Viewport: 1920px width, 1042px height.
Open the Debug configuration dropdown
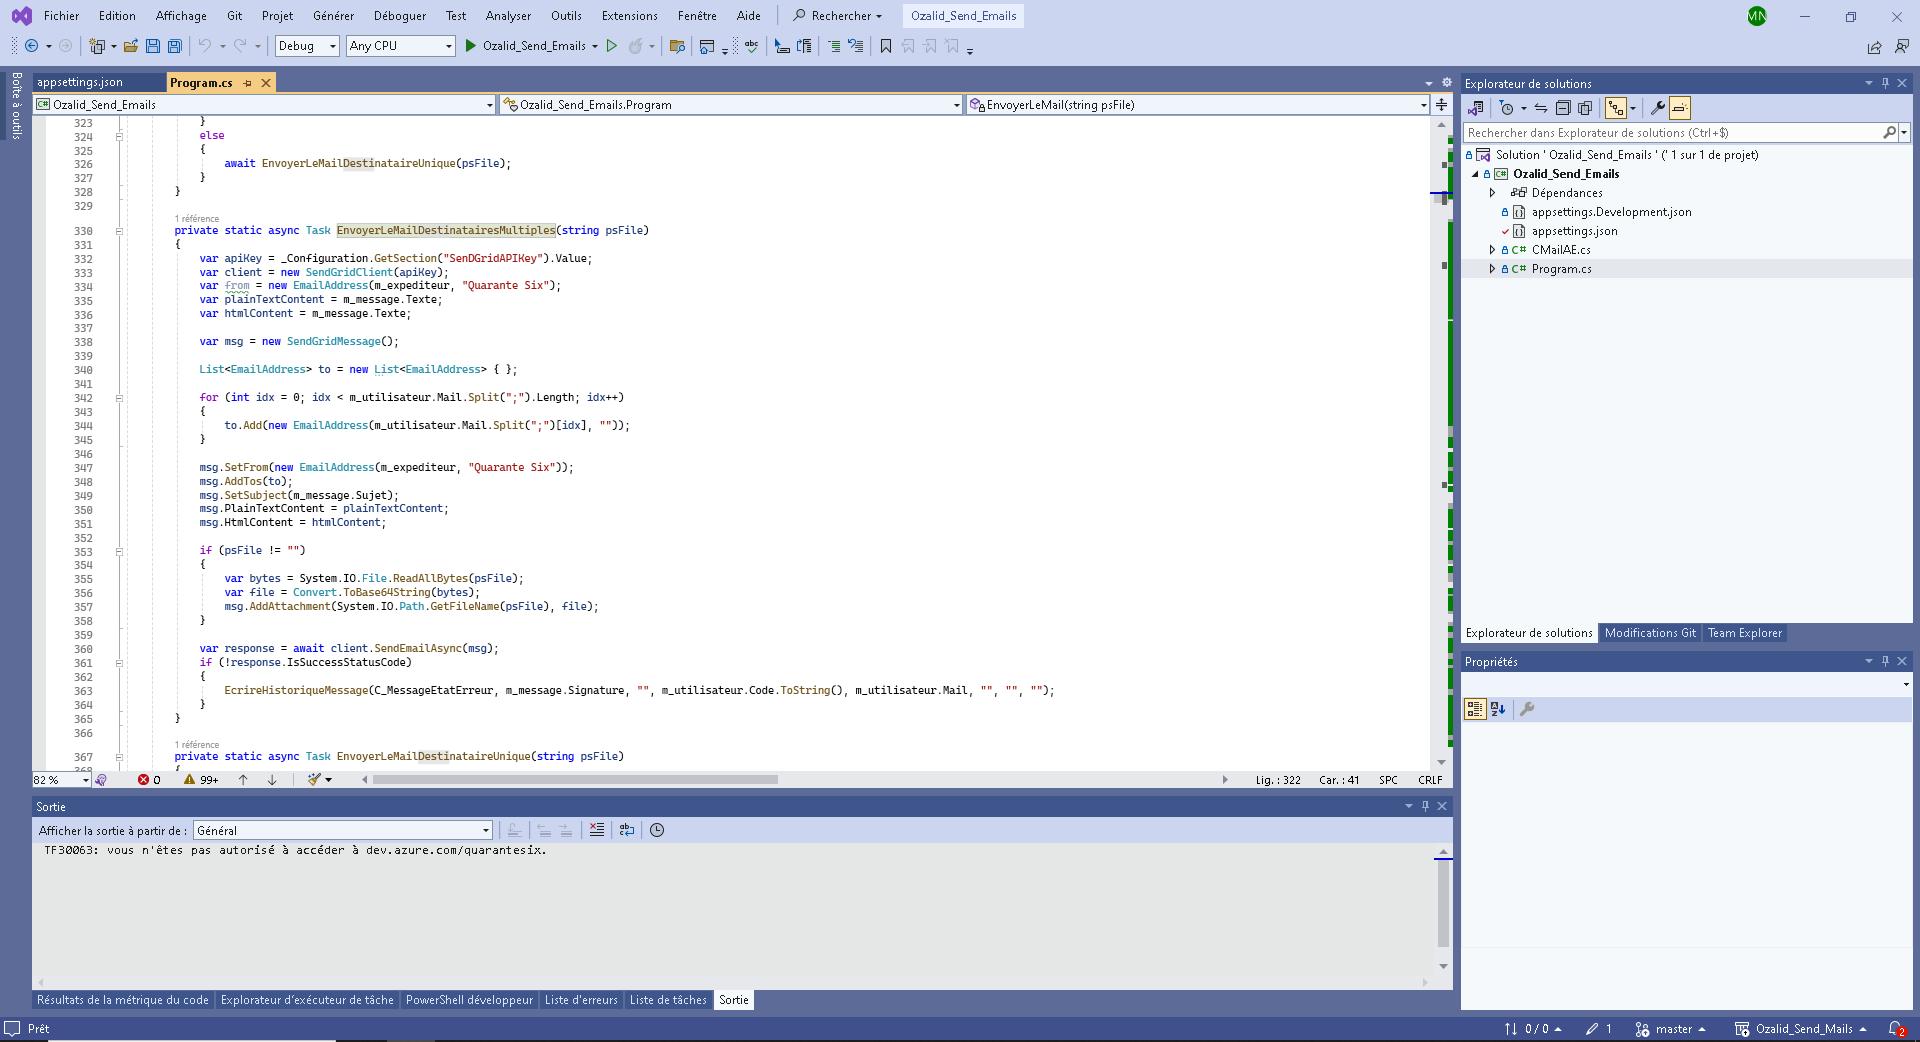point(307,46)
